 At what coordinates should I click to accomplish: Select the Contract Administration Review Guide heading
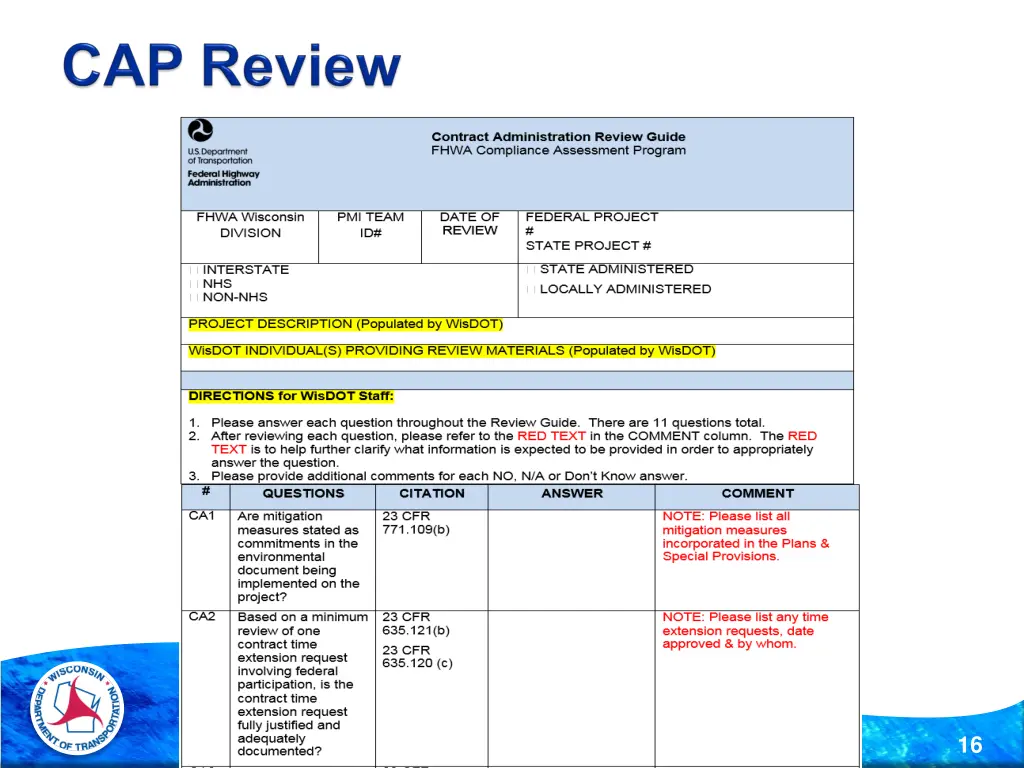pos(558,136)
